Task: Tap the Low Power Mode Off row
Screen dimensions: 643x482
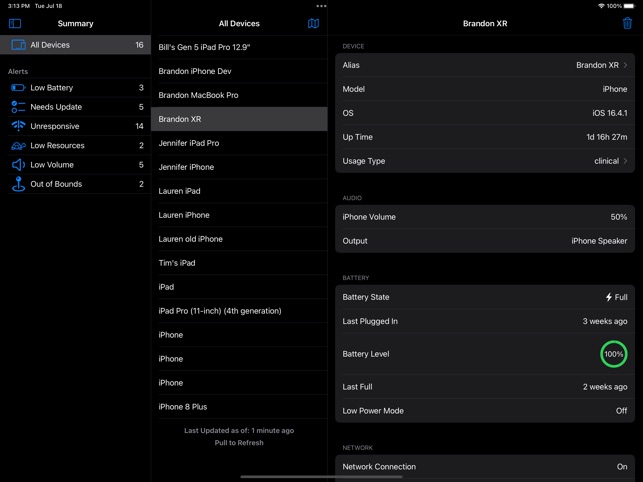Action: 485,411
